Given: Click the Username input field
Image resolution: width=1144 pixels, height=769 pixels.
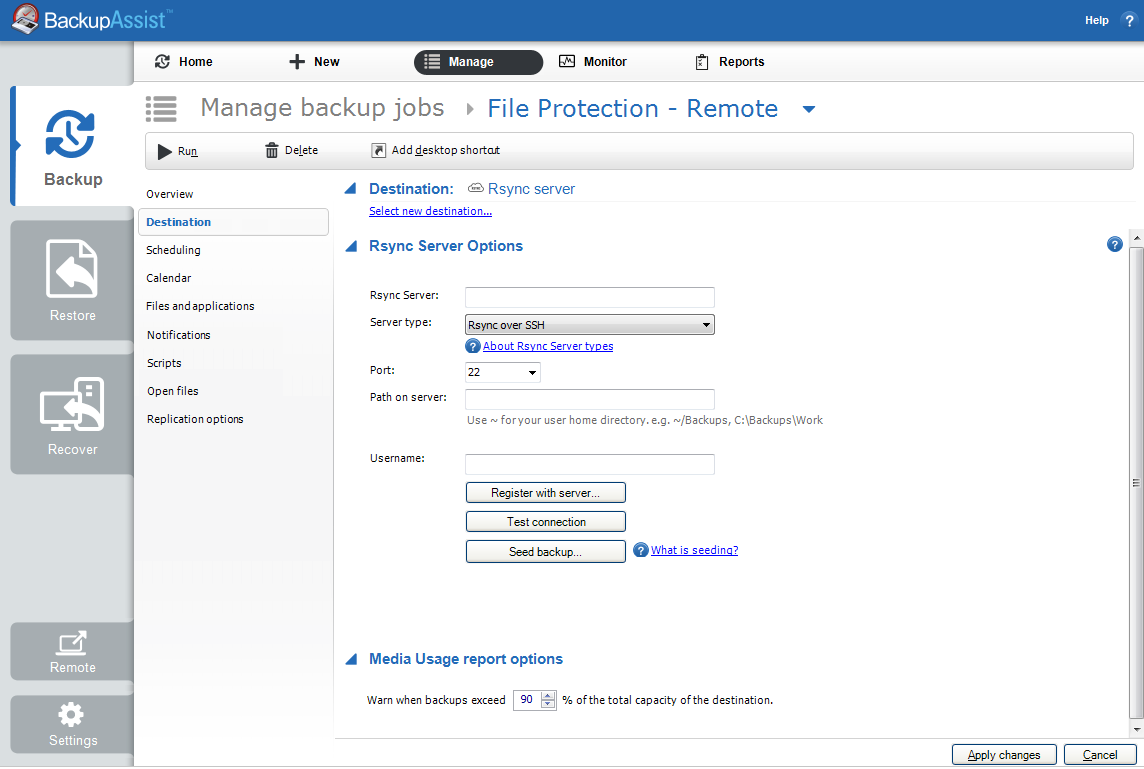Looking at the screenshot, I should [590, 464].
